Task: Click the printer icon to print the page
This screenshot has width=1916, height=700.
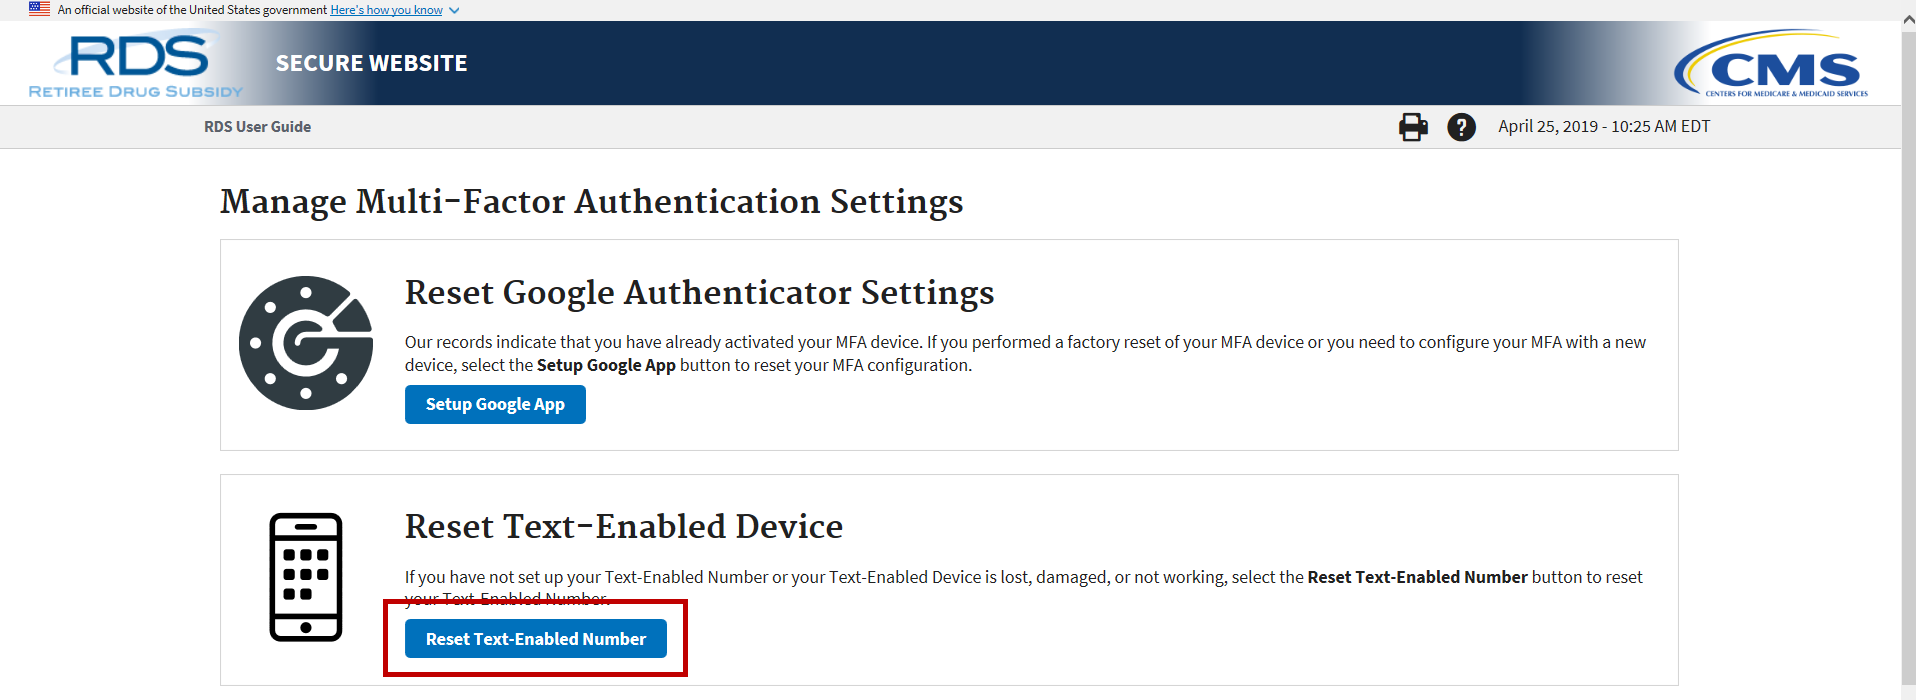Action: [1413, 127]
